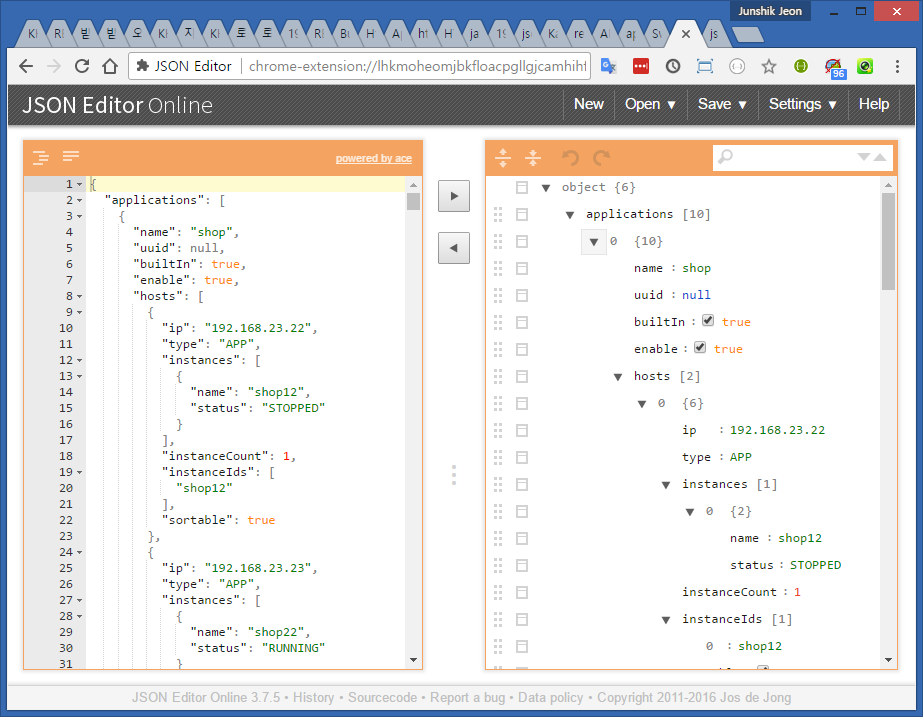The image size is (923, 717).
Task: Tick the selection box beside the uuid row
Action: click(521, 295)
